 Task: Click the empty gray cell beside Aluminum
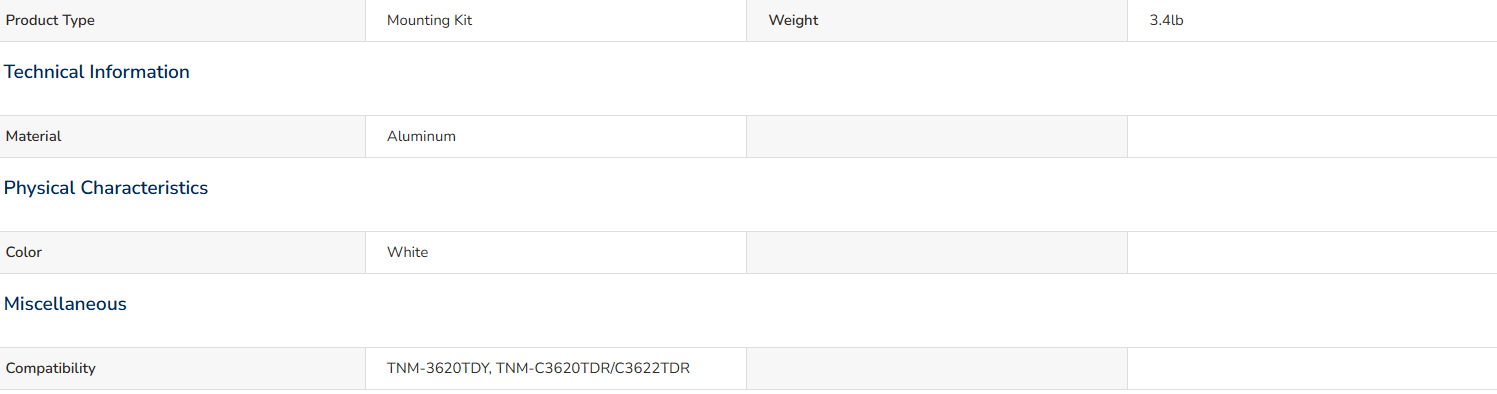click(x=937, y=136)
